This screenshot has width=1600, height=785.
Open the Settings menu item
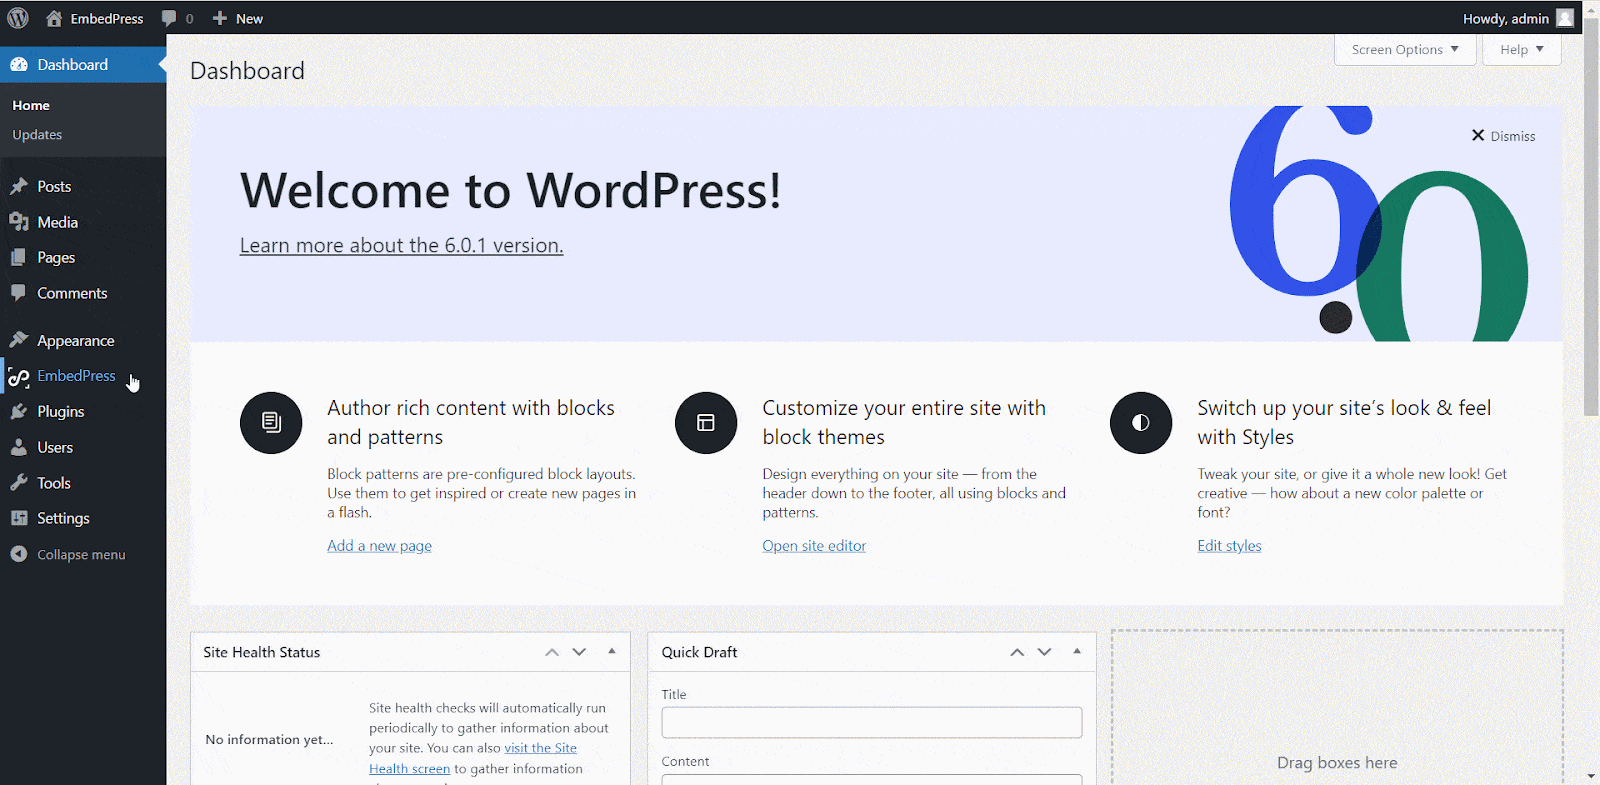point(63,518)
